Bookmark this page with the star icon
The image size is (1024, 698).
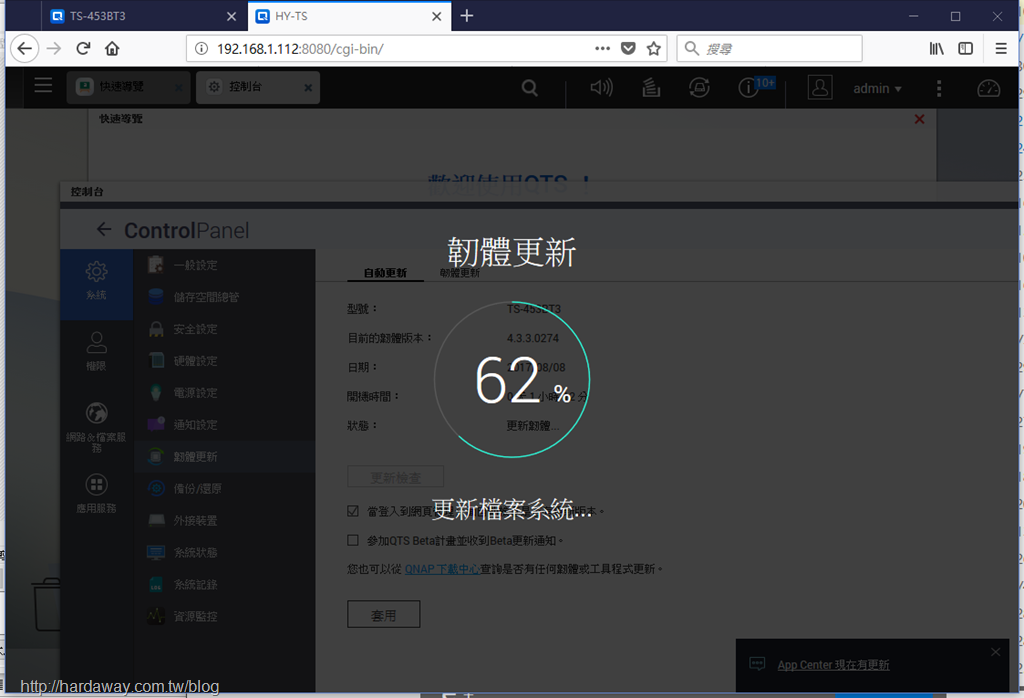point(654,48)
